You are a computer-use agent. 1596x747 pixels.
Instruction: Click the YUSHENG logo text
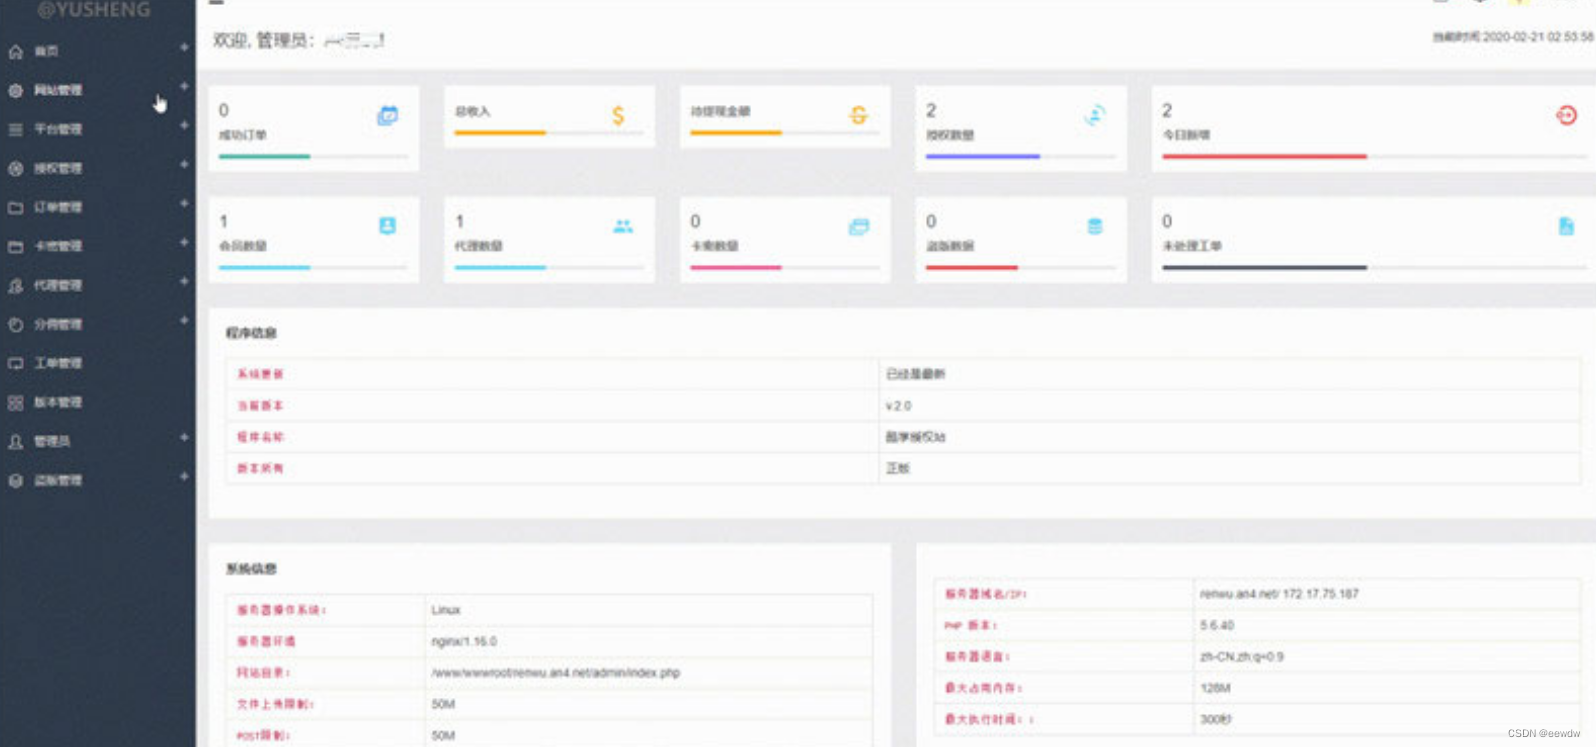click(x=94, y=9)
